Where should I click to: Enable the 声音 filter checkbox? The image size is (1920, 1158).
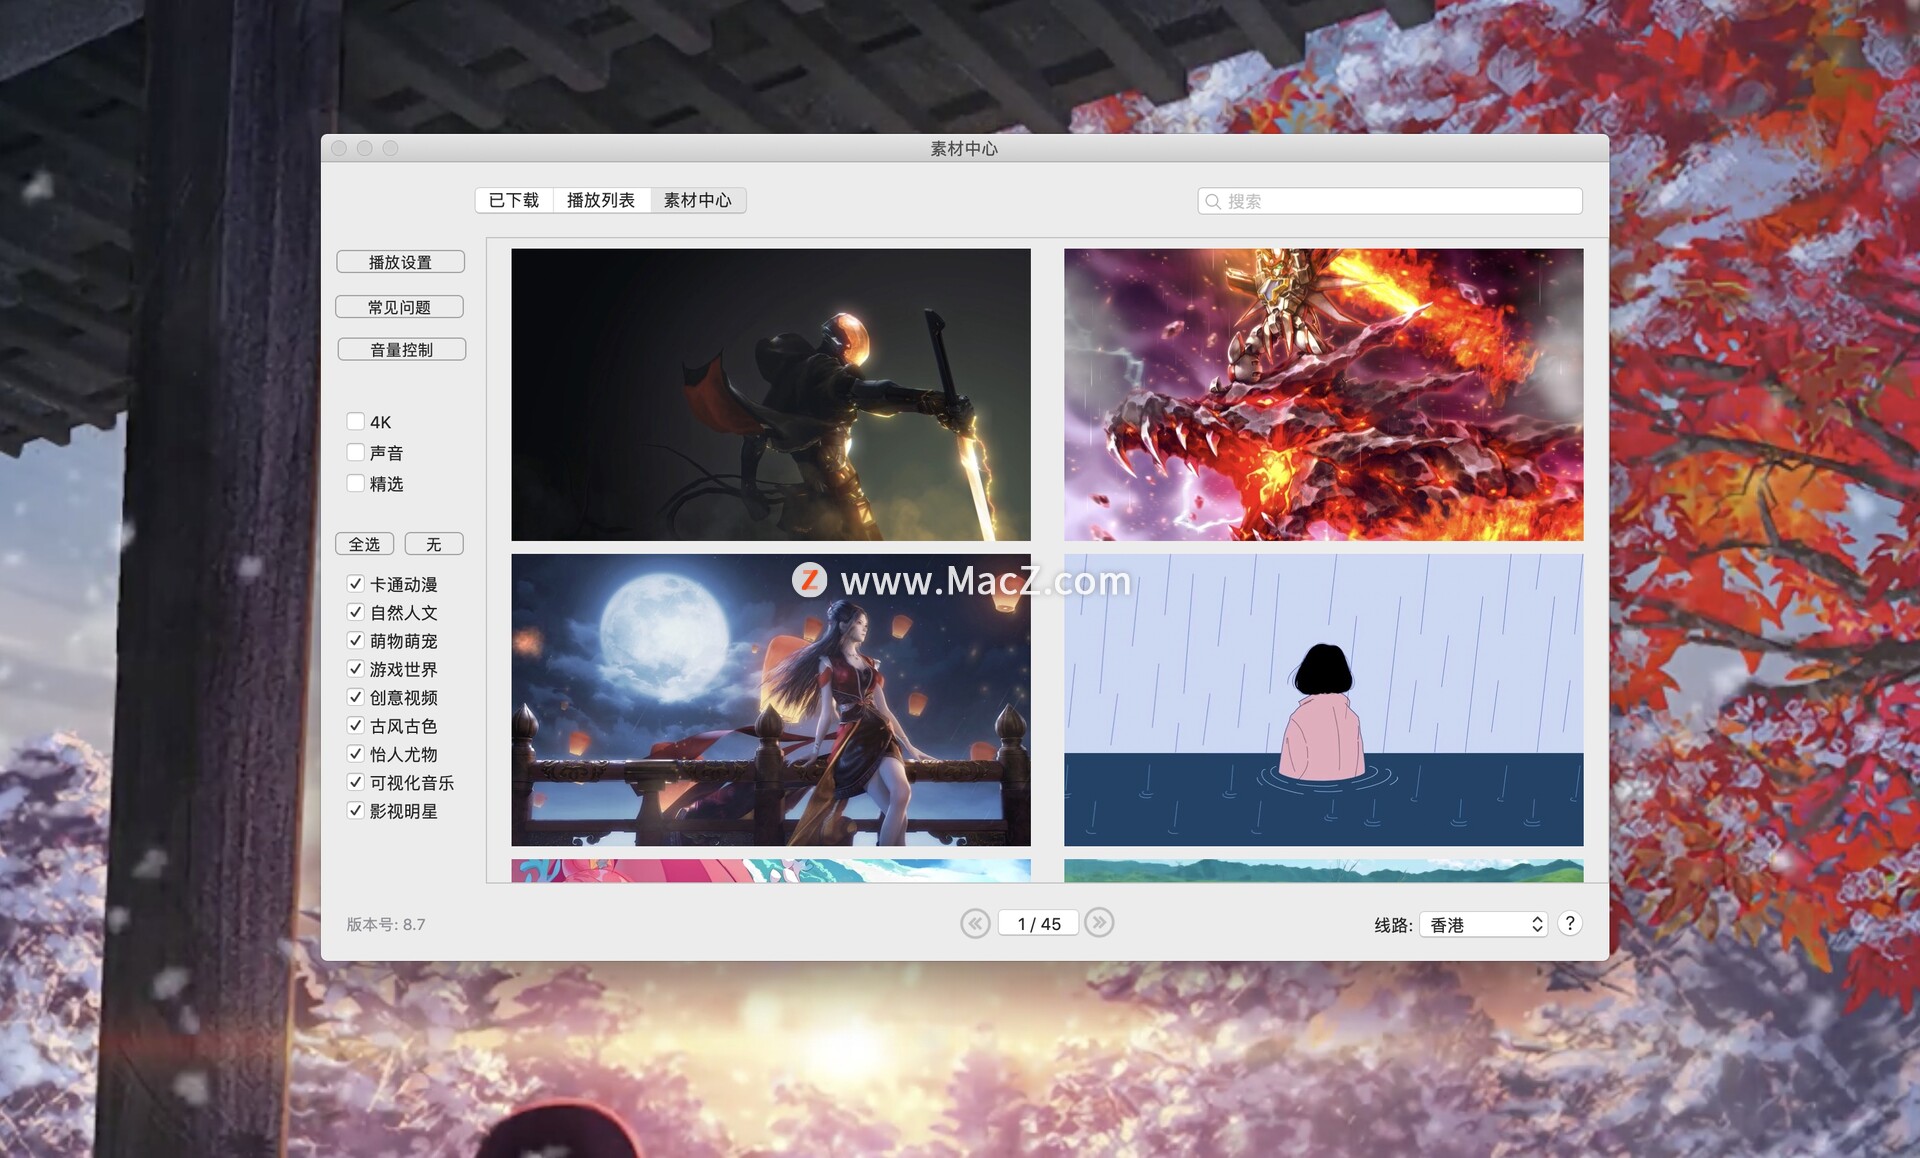pos(356,452)
